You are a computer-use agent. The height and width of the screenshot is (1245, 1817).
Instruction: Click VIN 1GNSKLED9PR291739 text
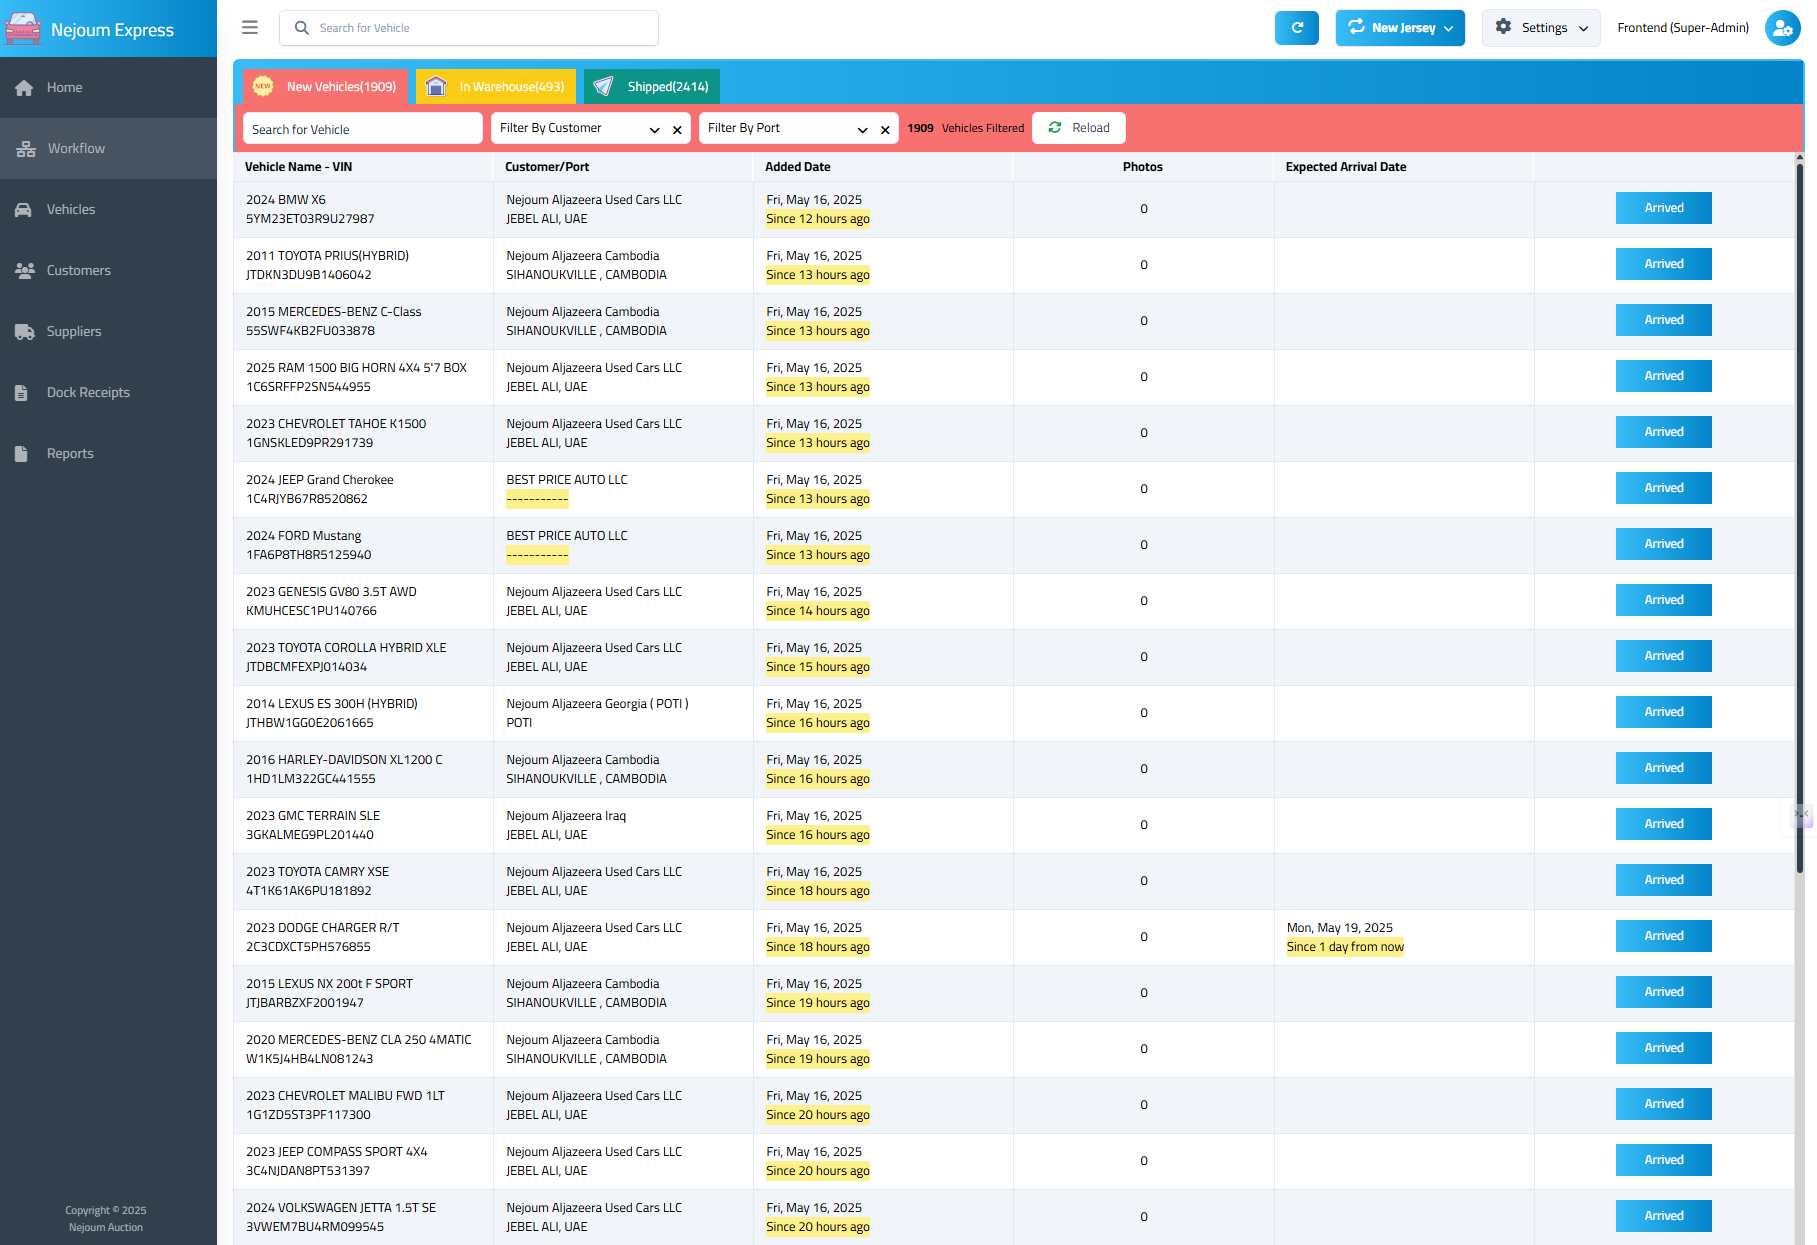310,443
